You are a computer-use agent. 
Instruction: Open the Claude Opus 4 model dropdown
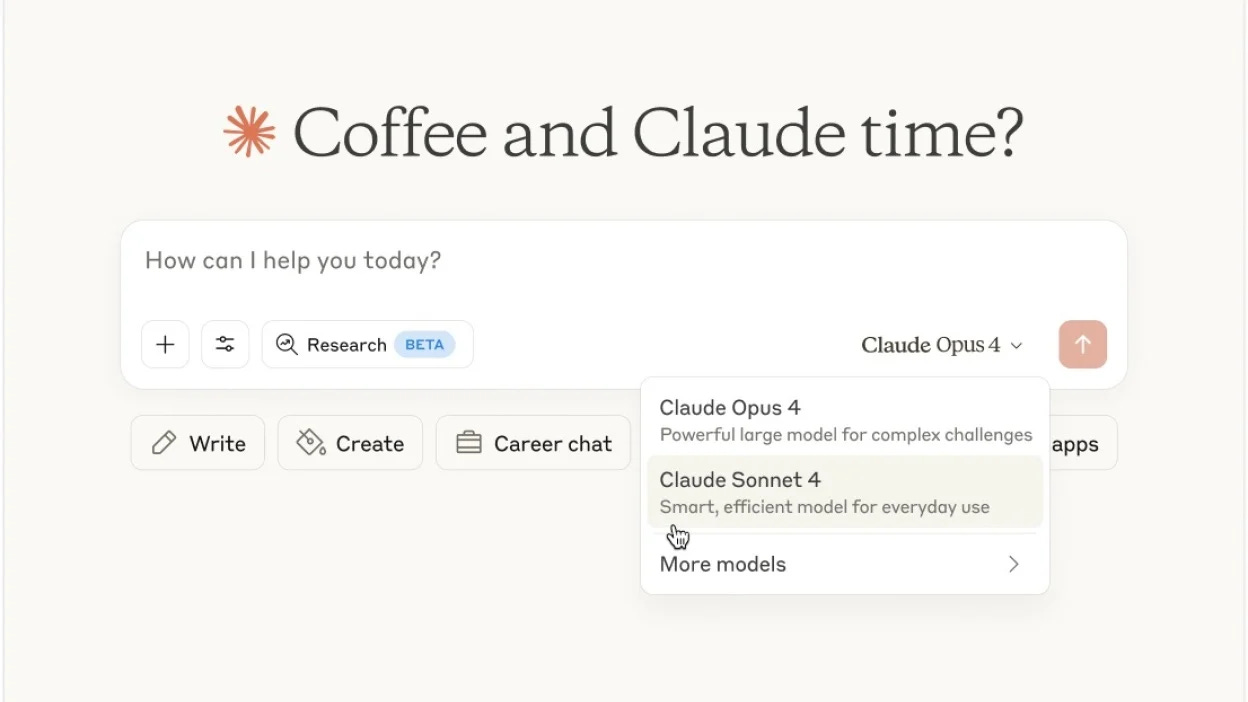[940, 344]
